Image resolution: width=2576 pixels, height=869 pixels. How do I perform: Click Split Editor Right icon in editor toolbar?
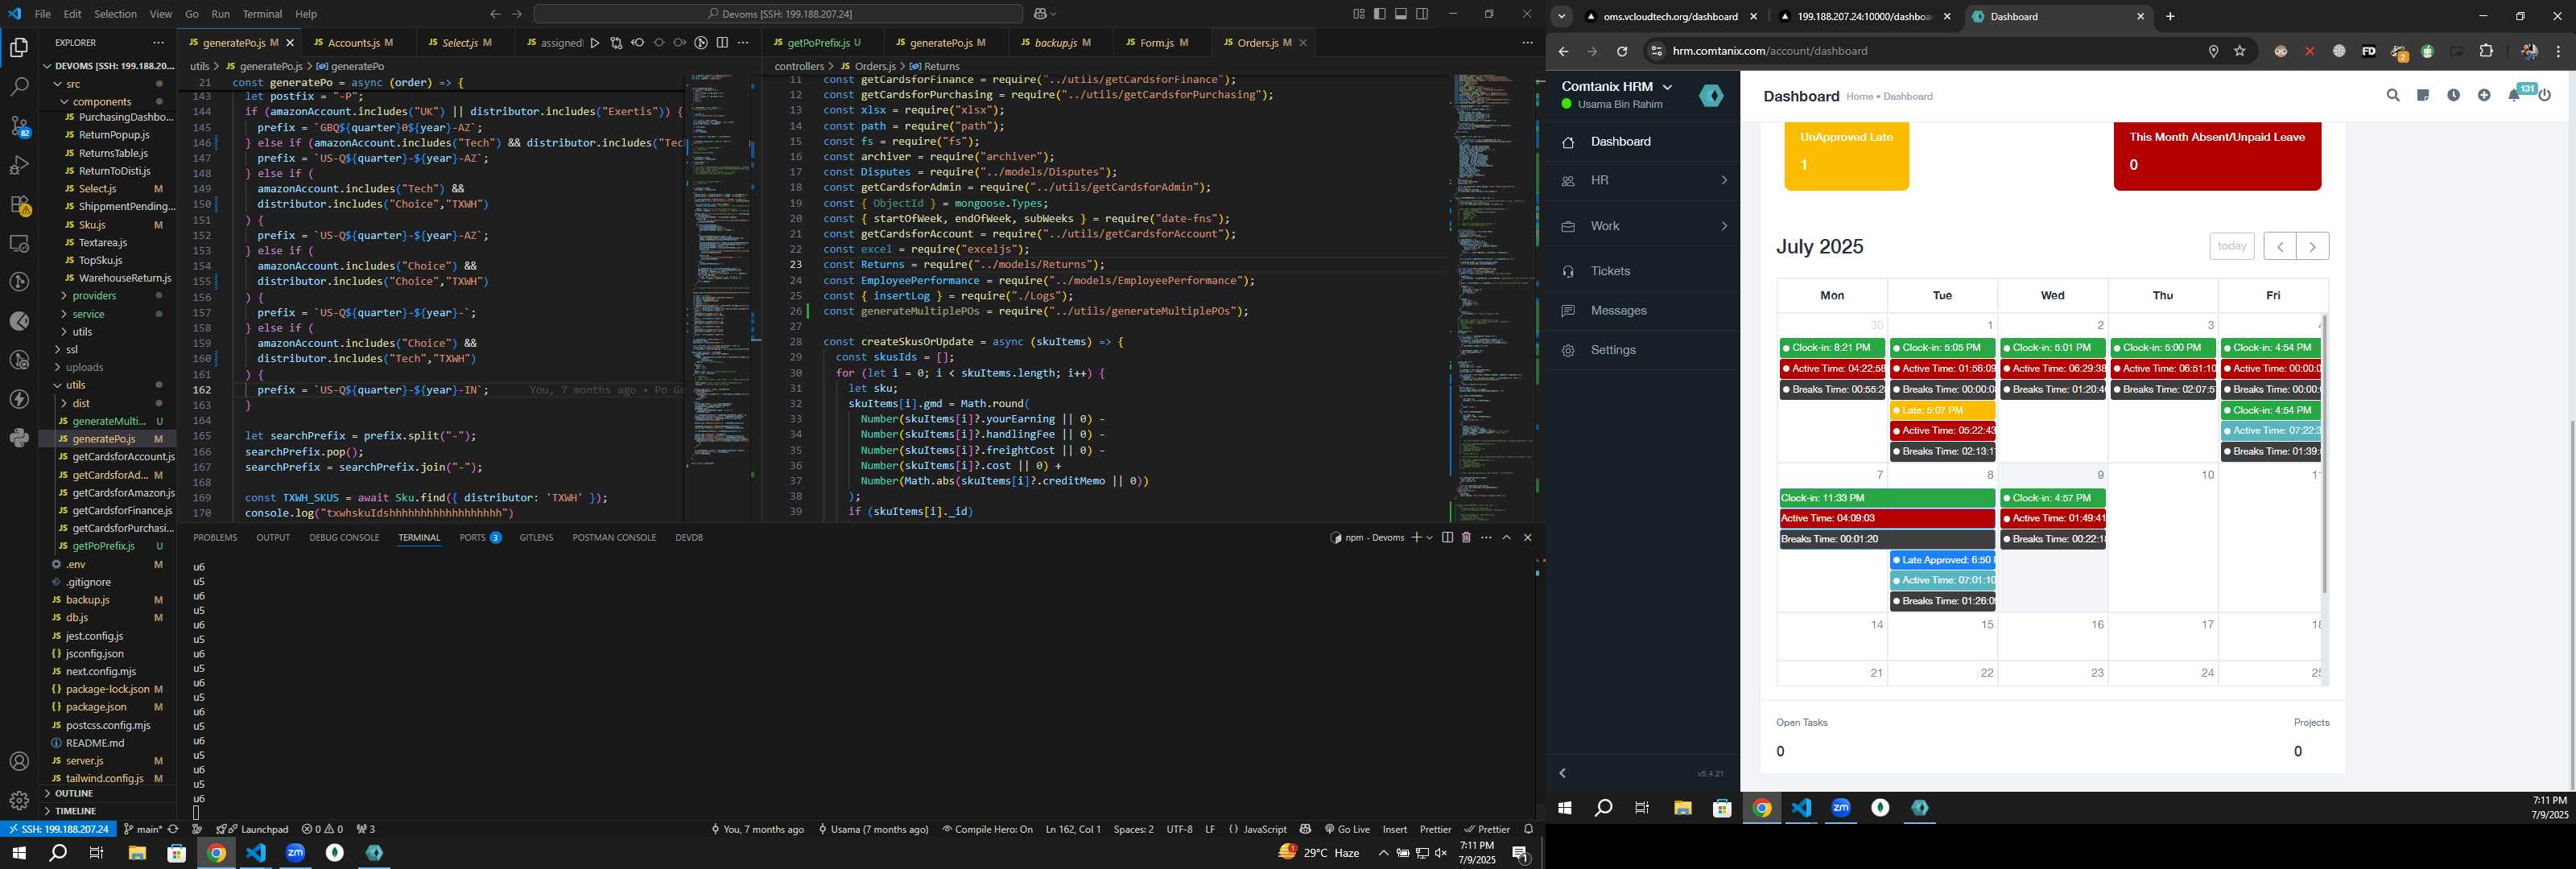[722, 43]
